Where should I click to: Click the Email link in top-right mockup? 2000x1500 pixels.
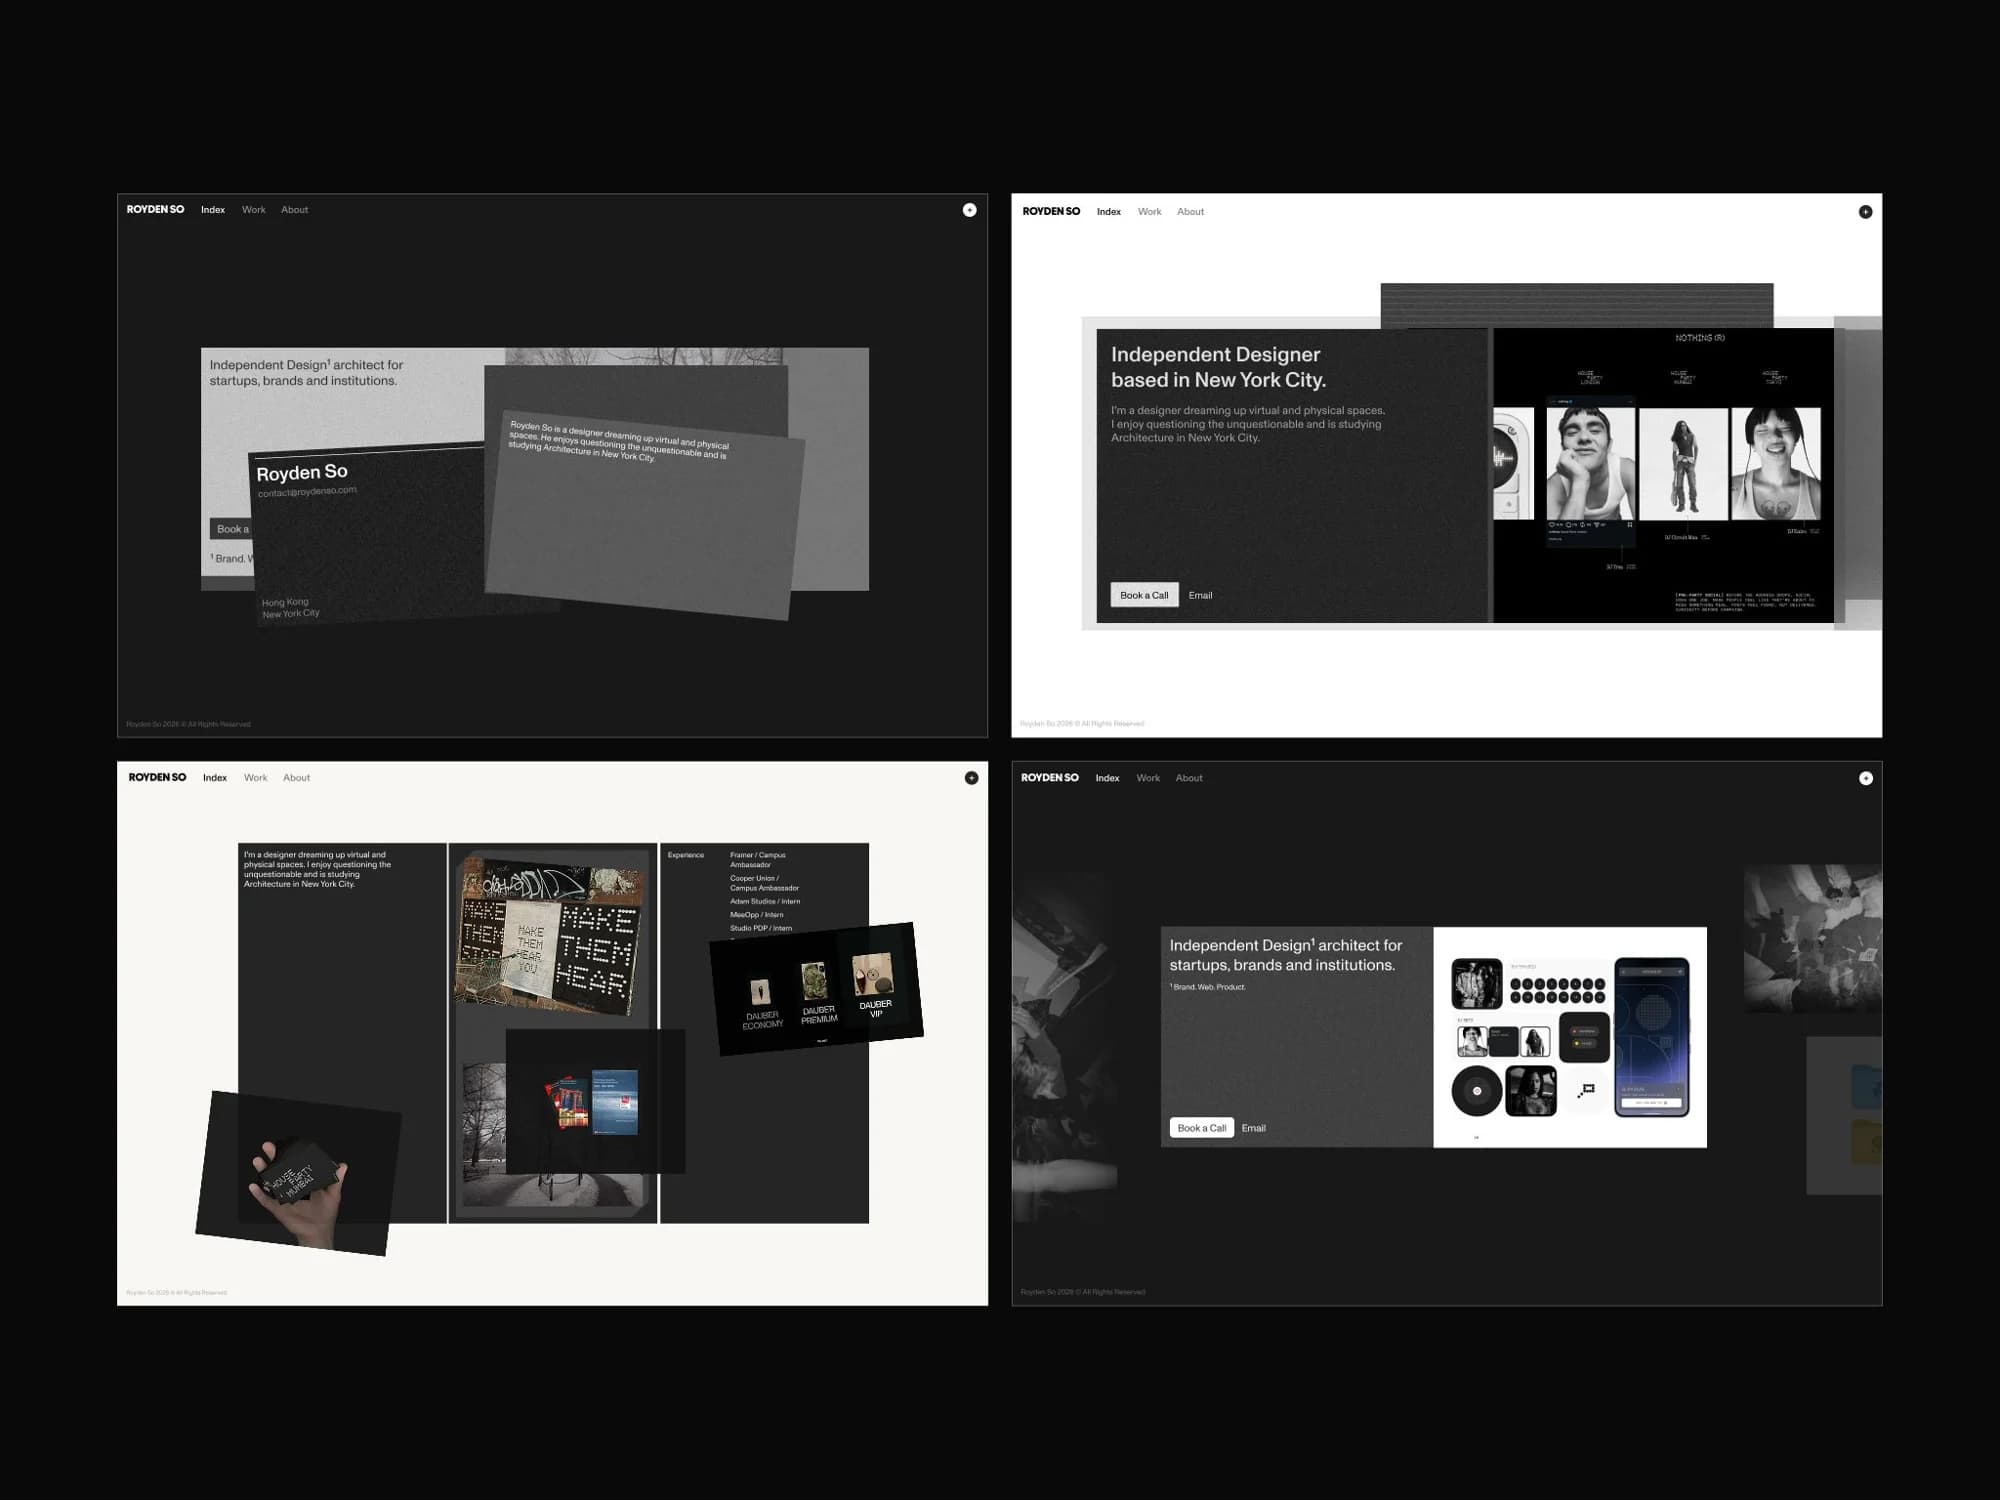click(1200, 595)
